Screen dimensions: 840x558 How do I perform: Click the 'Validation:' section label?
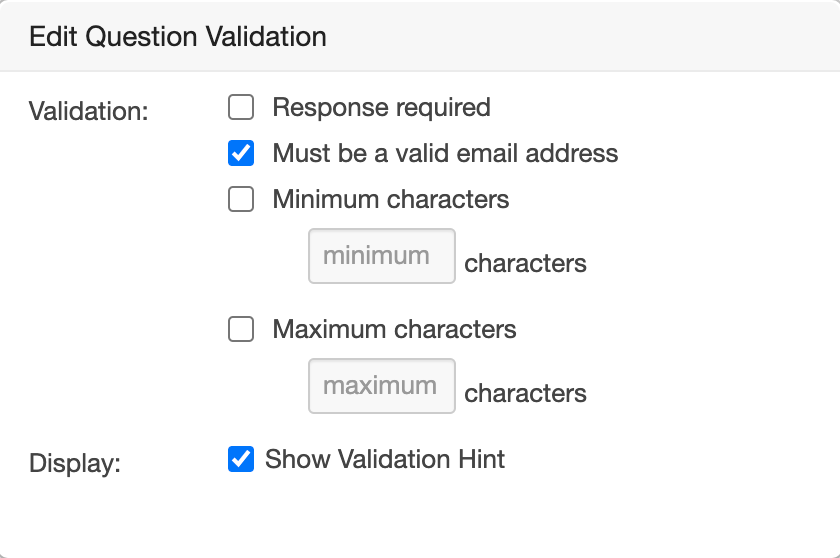(x=88, y=111)
